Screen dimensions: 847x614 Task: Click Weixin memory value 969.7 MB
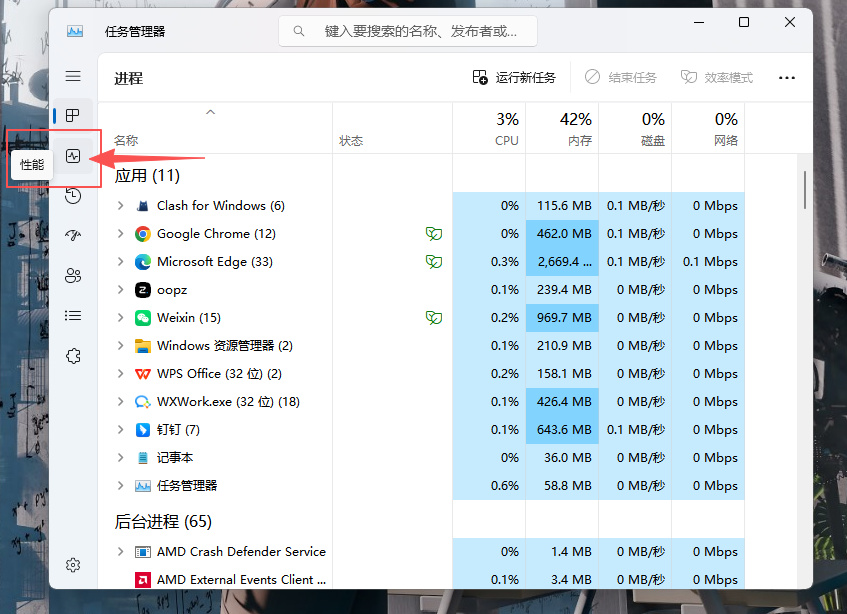coord(564,318)
